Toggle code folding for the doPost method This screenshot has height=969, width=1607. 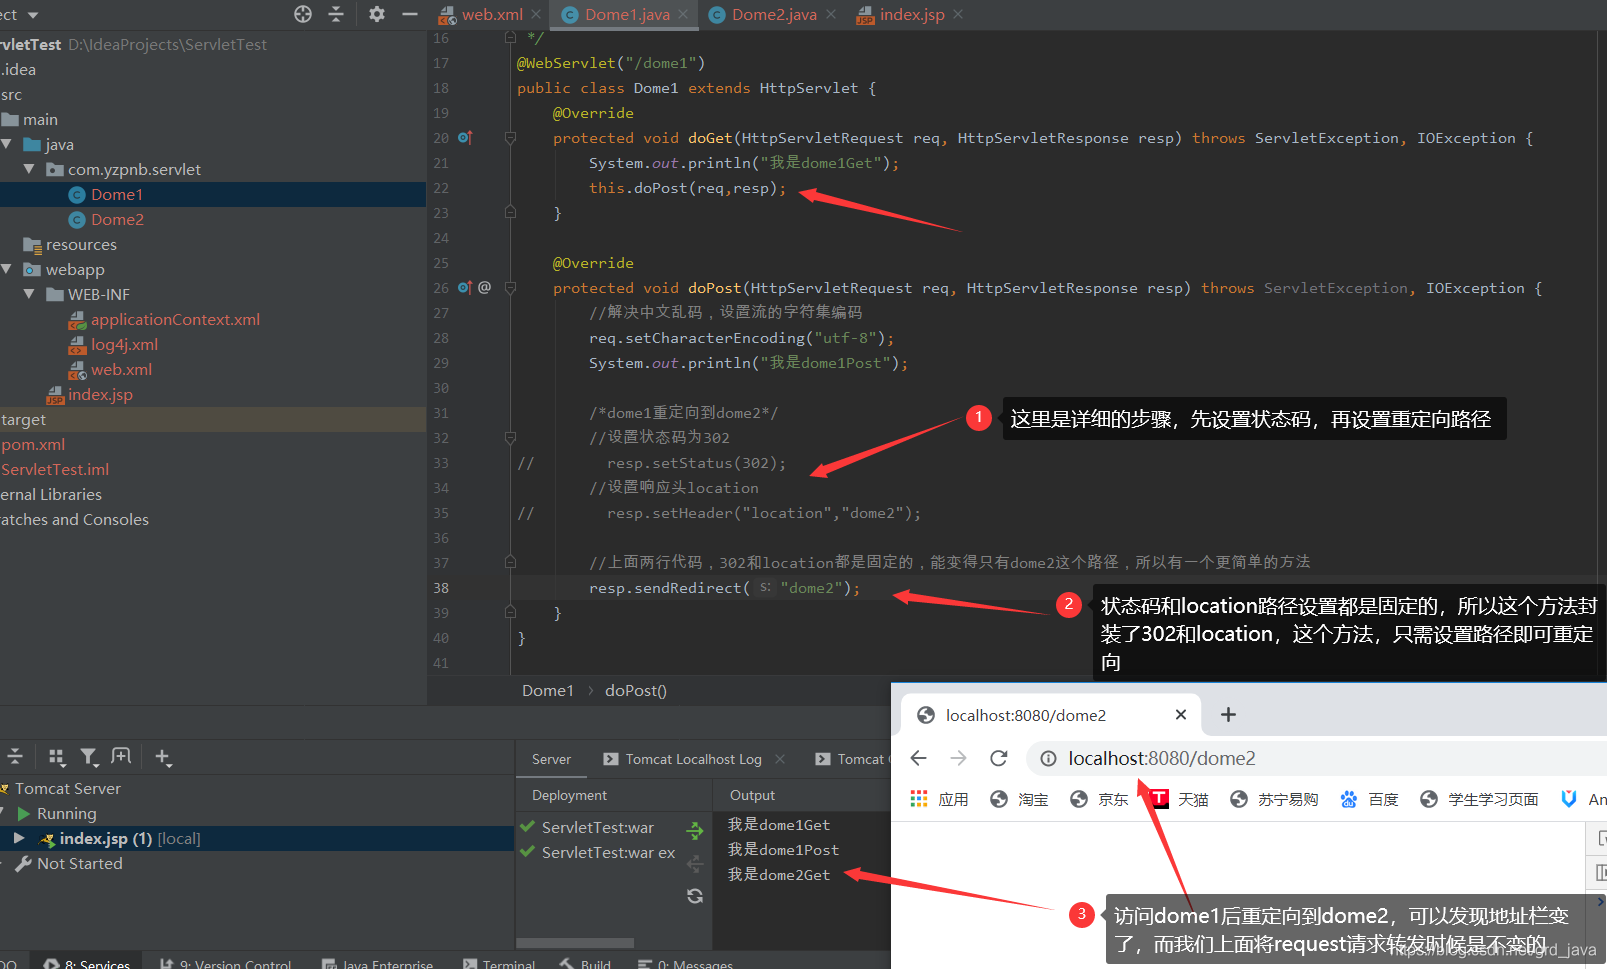click(510, 288)
